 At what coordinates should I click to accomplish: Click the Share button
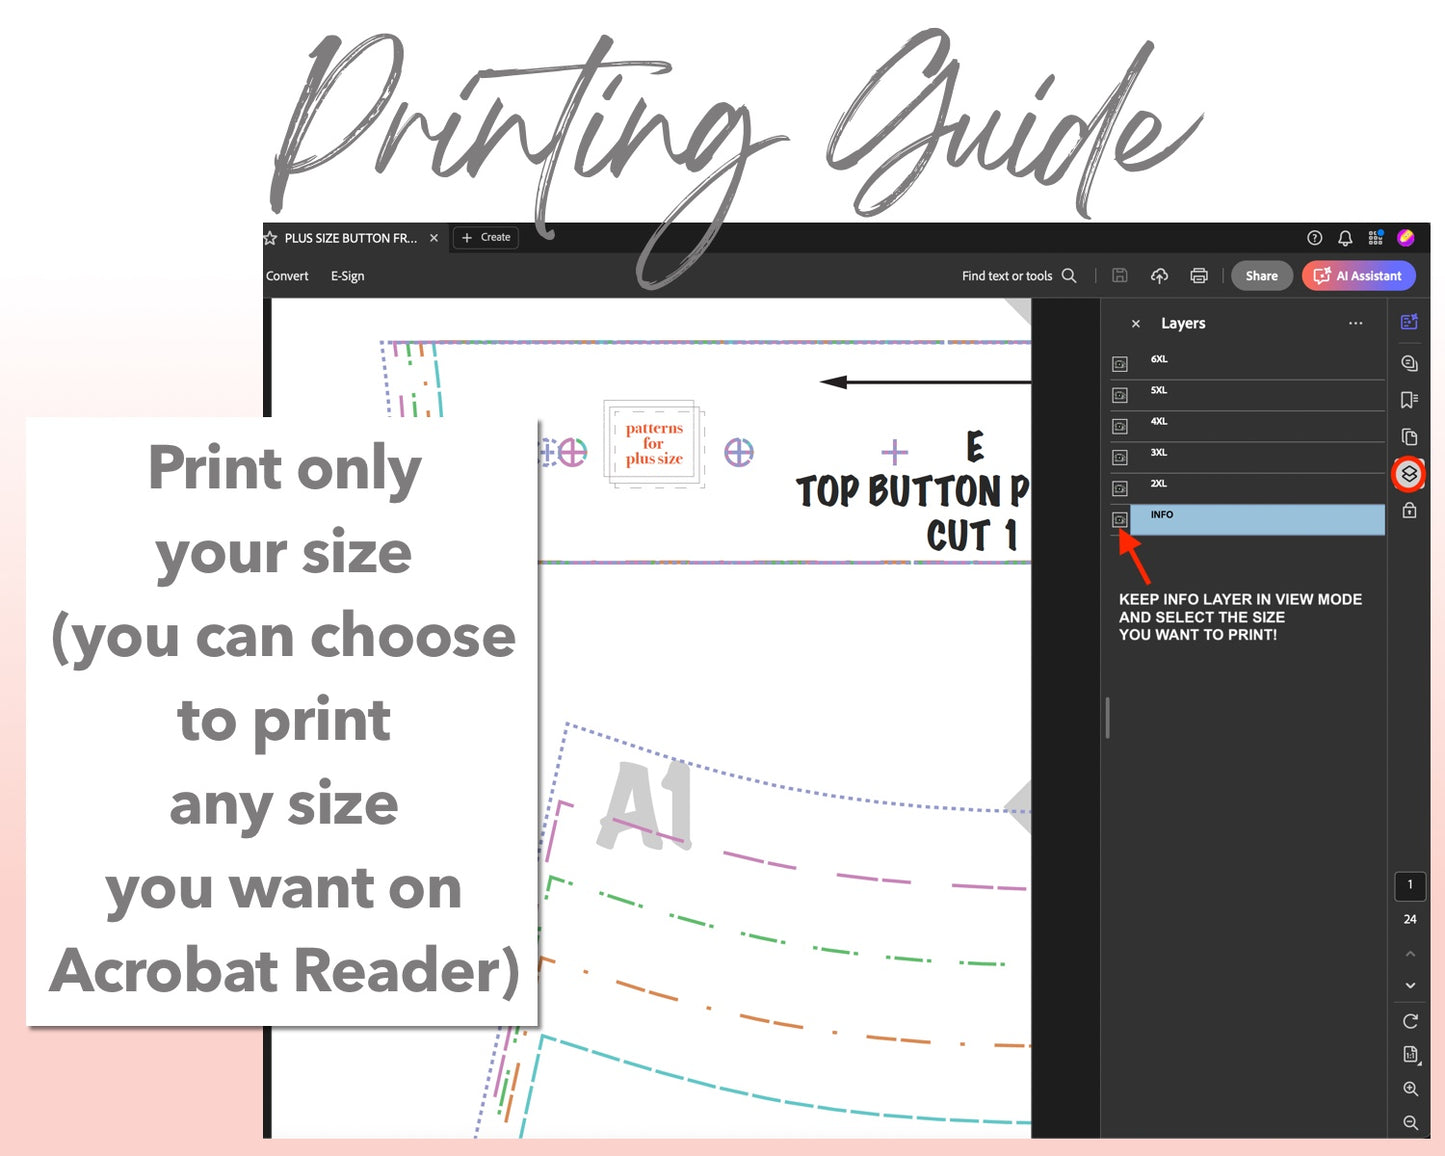1261,276
